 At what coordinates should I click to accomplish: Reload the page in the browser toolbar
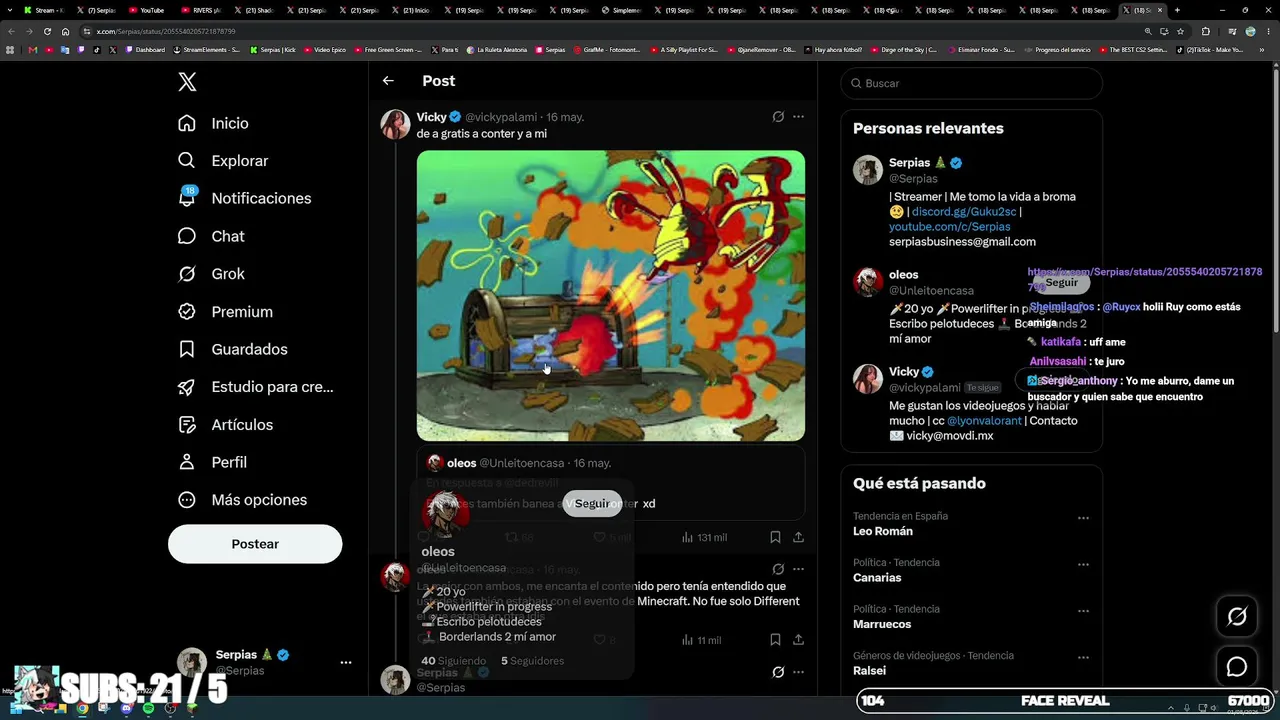tap(46, 31)
